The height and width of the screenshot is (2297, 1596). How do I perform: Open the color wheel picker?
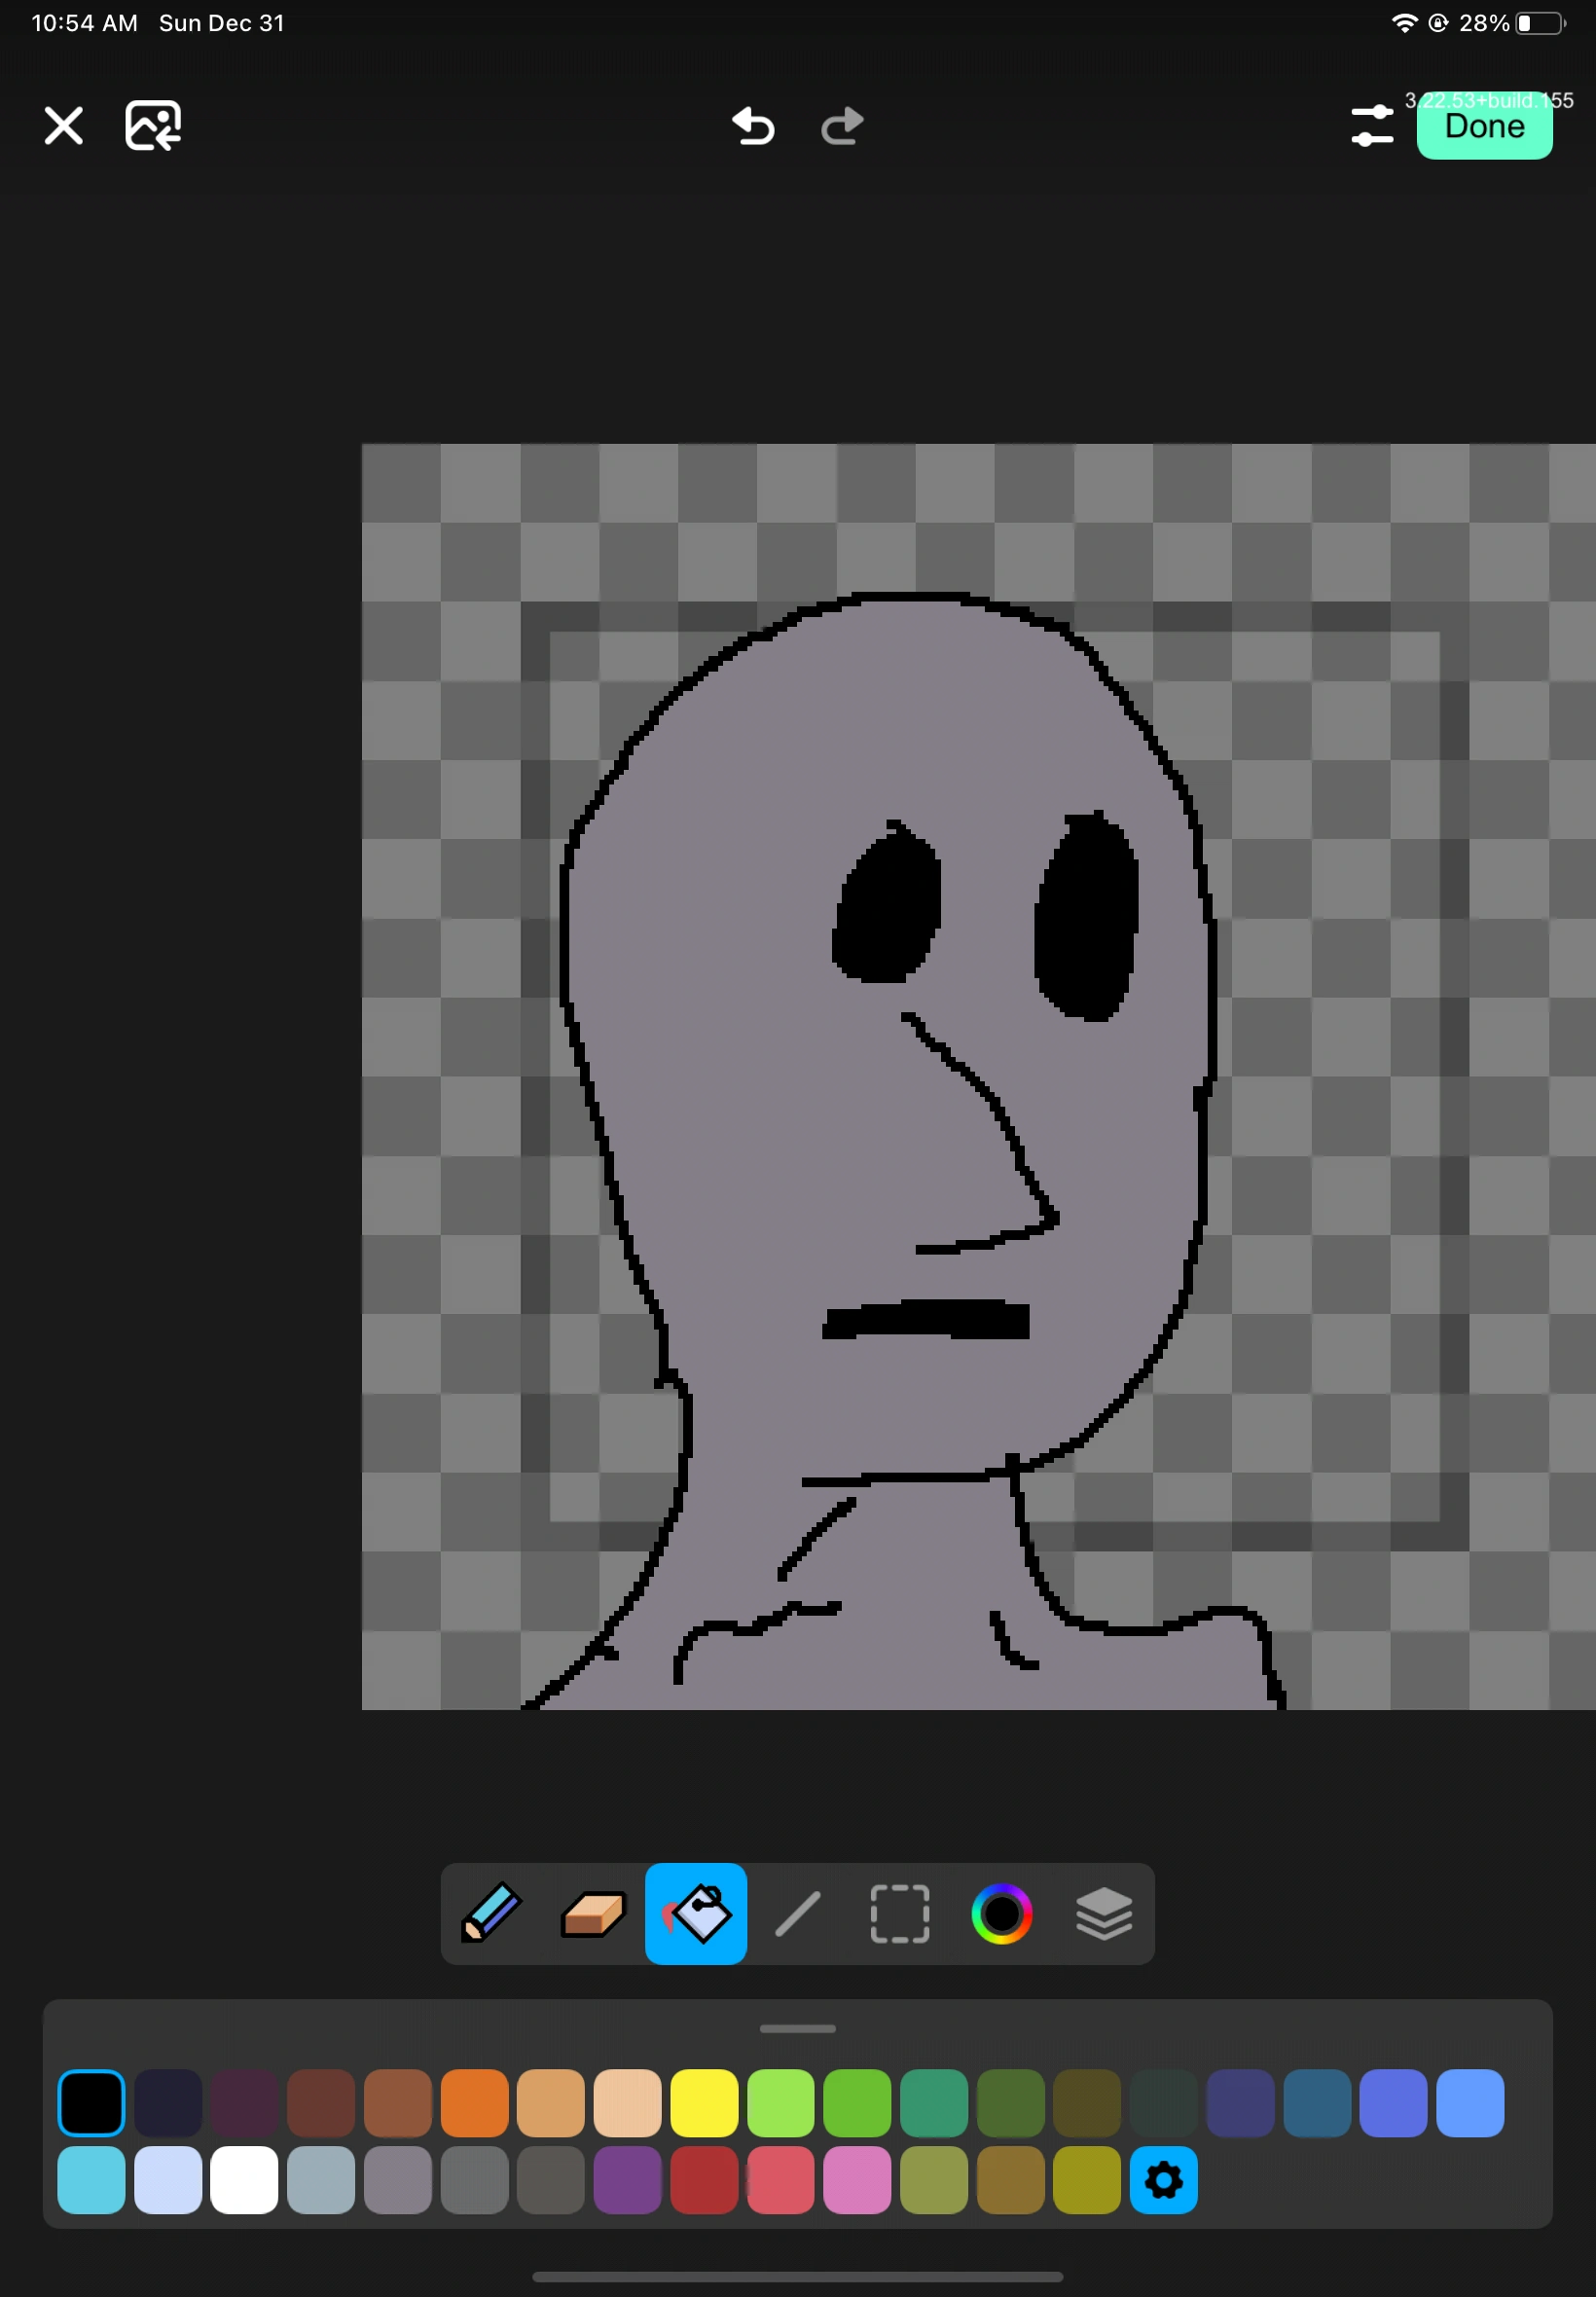(1003, 1913)
